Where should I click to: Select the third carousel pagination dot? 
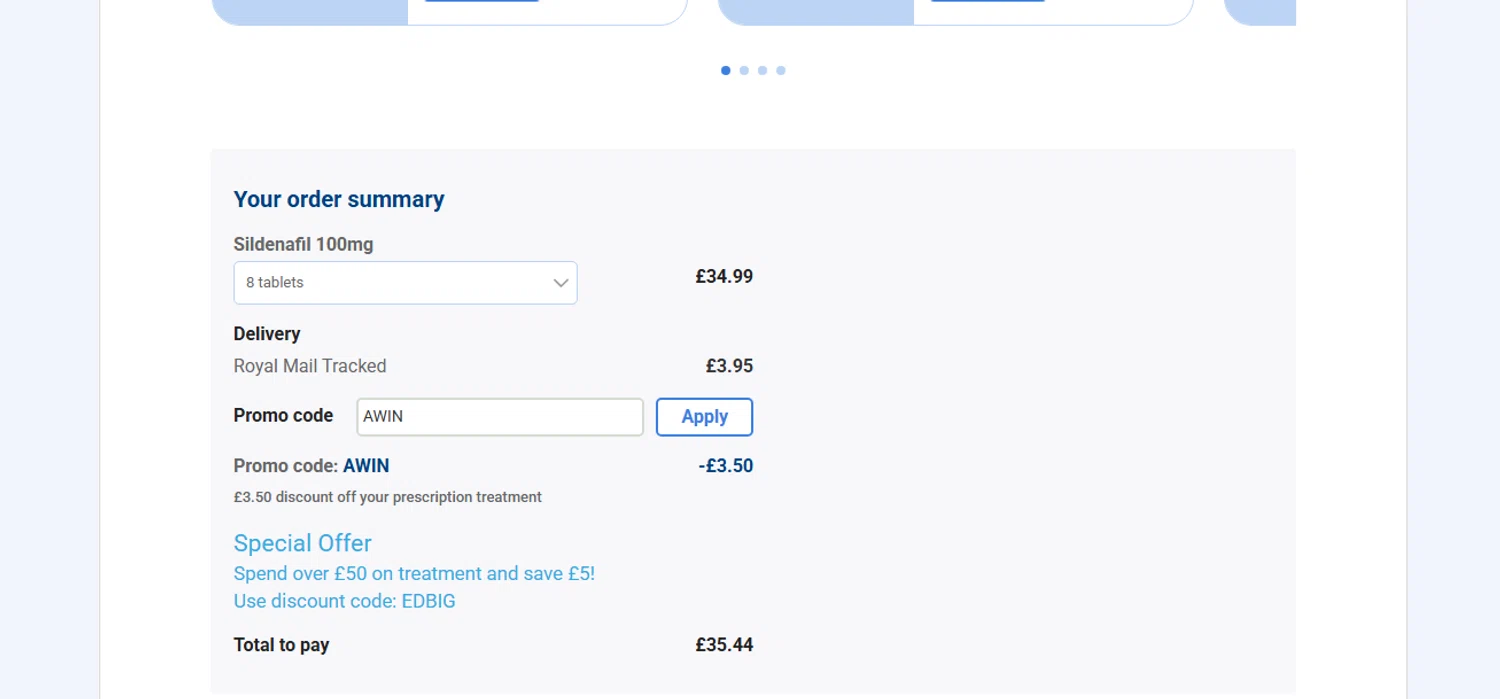[x=762, y=70]
